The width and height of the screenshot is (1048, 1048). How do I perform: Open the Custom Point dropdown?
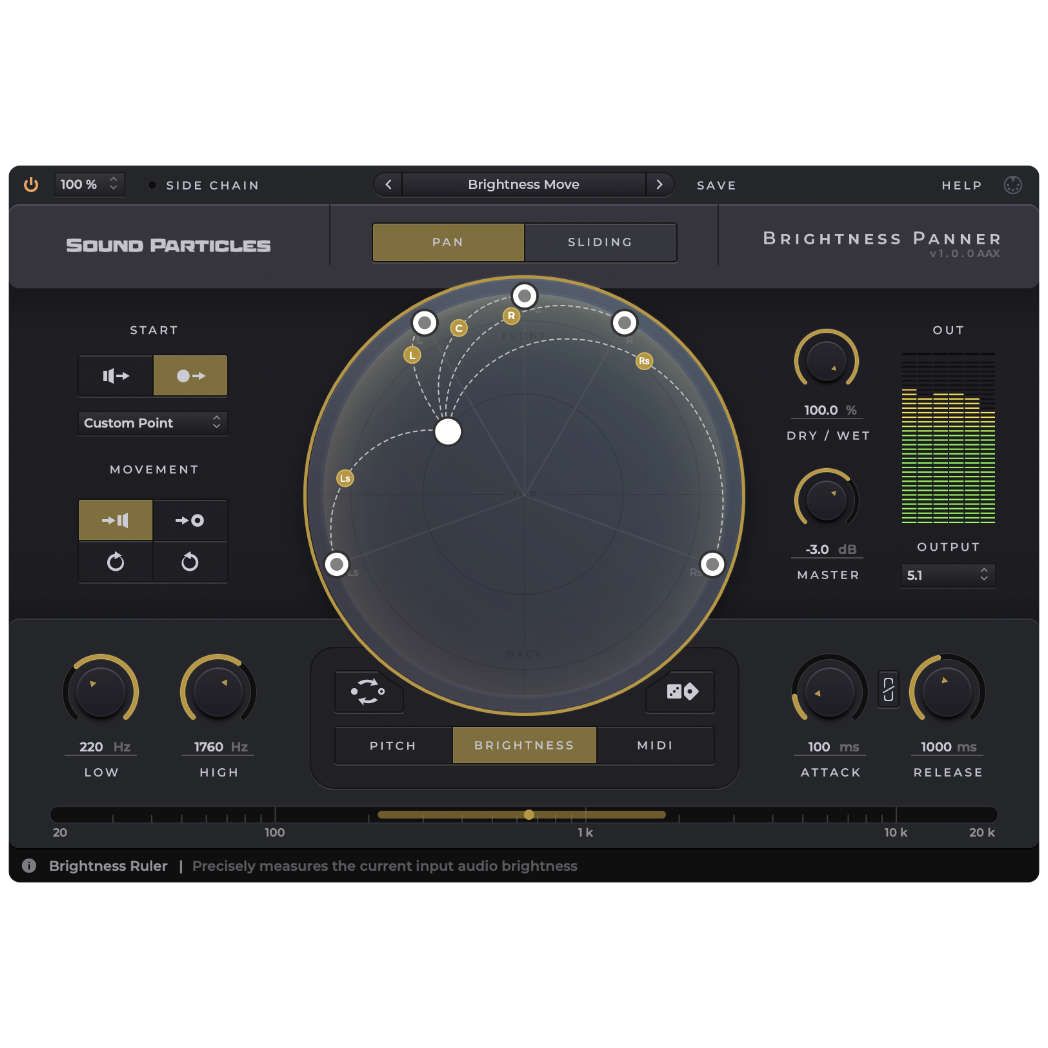153,423
